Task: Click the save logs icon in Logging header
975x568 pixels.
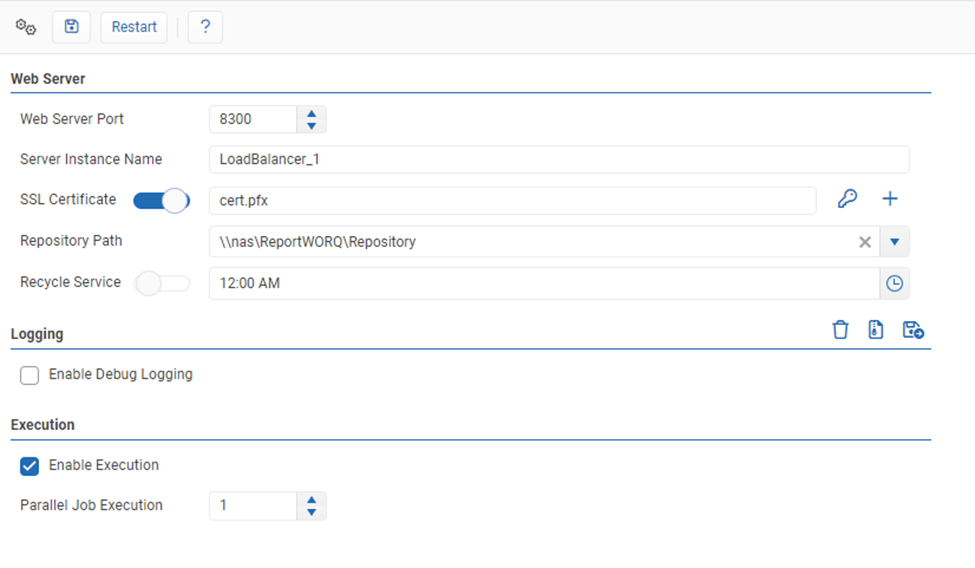Action: [x=913, y=330]
